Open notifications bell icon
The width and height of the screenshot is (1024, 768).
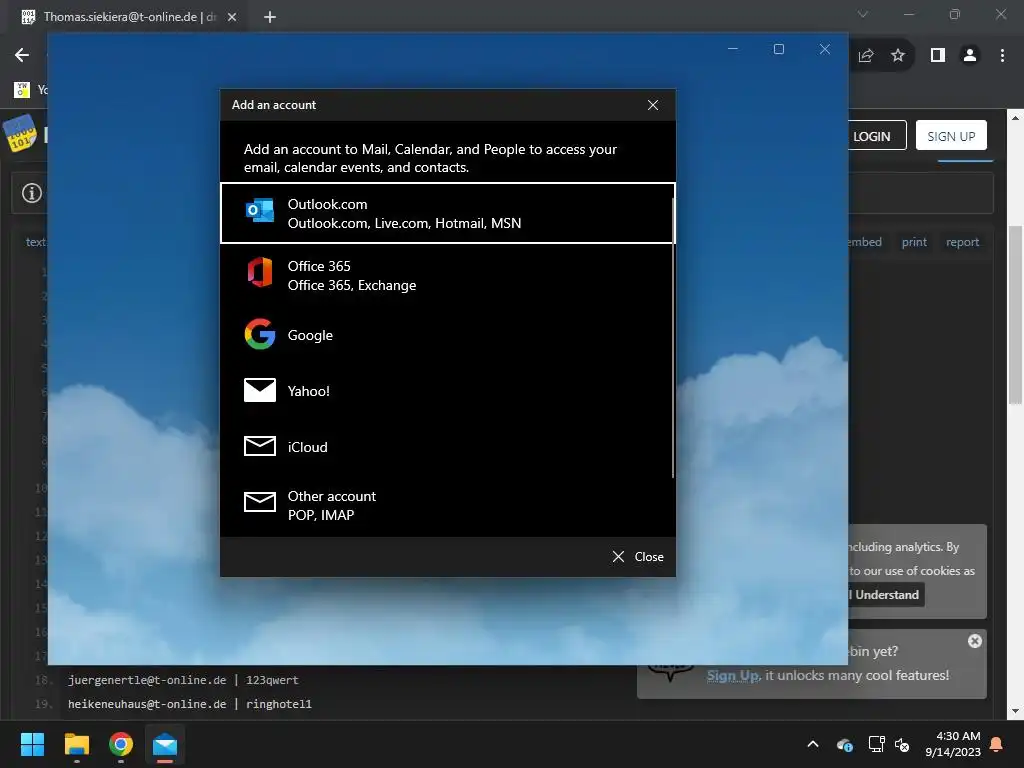[997, 744]
